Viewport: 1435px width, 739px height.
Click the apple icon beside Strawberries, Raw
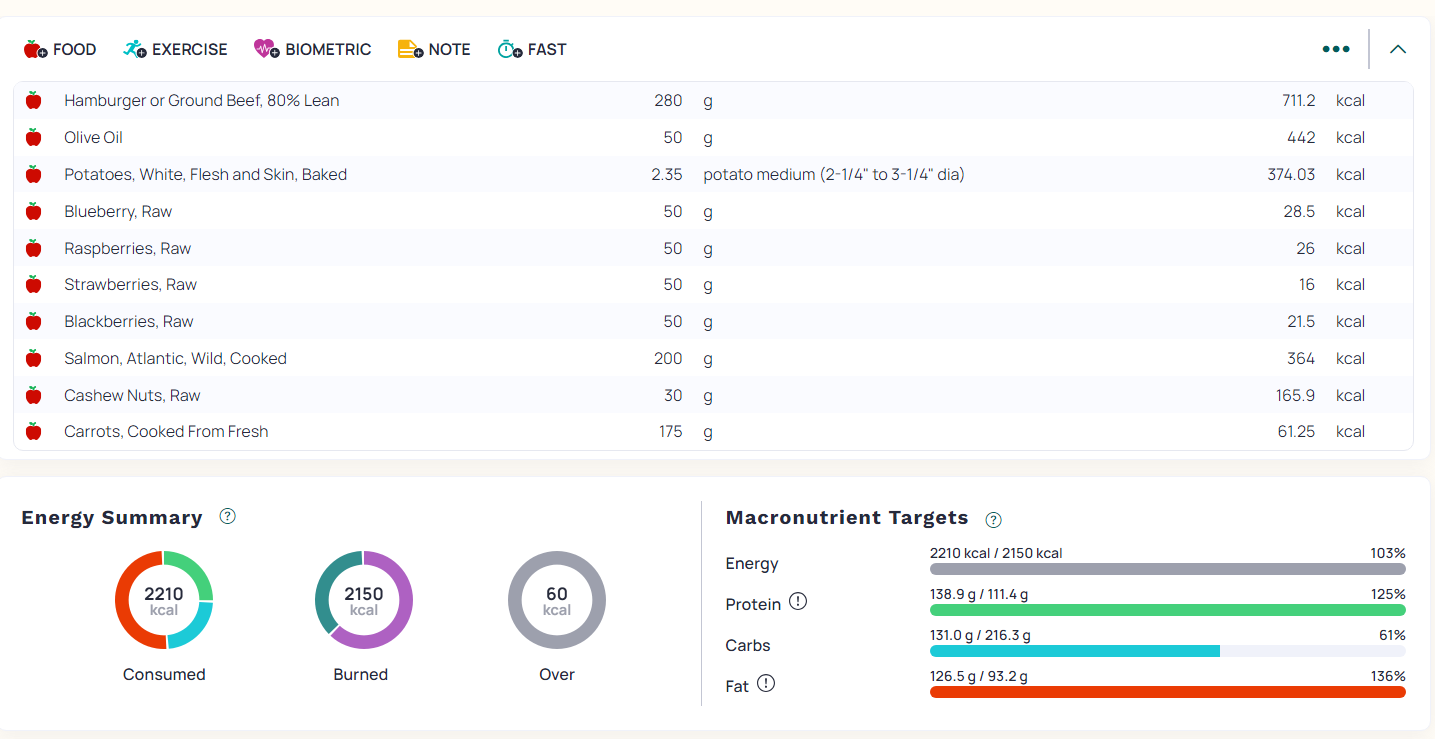click(33, 284)
